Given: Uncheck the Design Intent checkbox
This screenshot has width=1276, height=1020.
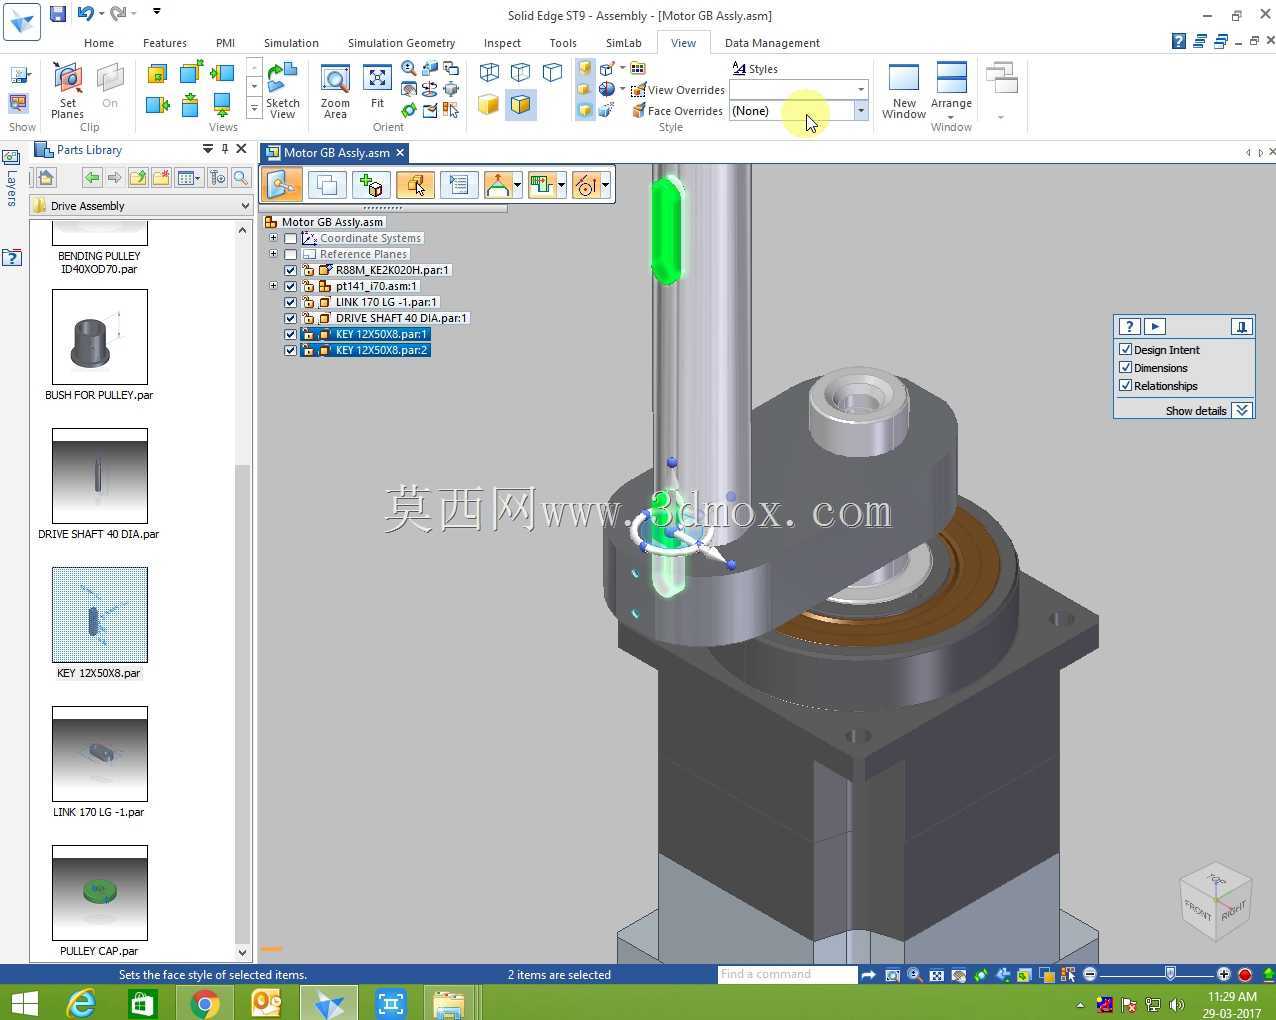Looking at the screenshot, I should [1125, 350].
